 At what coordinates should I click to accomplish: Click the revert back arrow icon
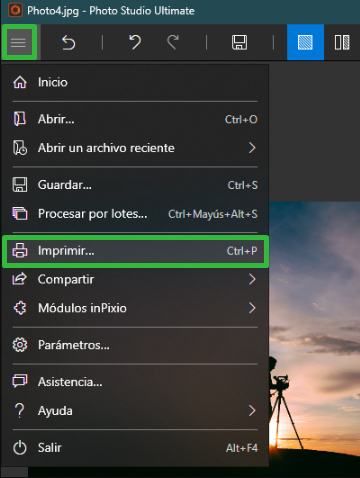coord(69,43)
